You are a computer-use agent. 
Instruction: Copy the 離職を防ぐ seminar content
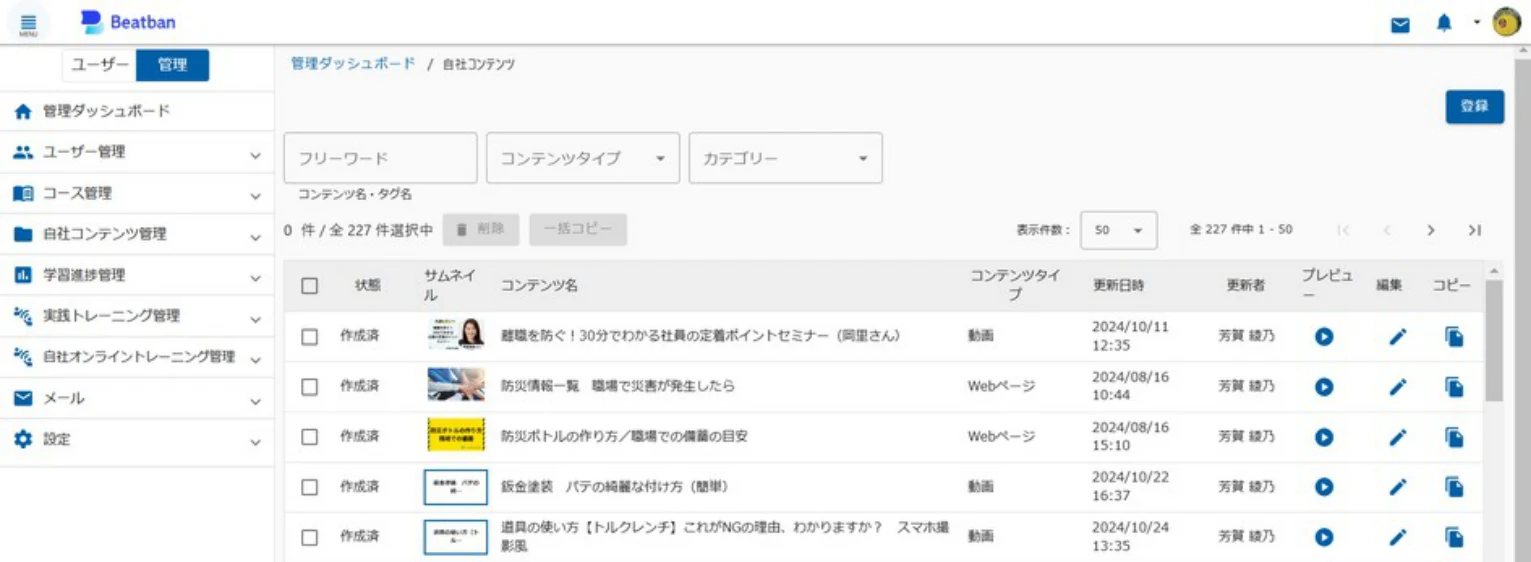[1455, 337]
